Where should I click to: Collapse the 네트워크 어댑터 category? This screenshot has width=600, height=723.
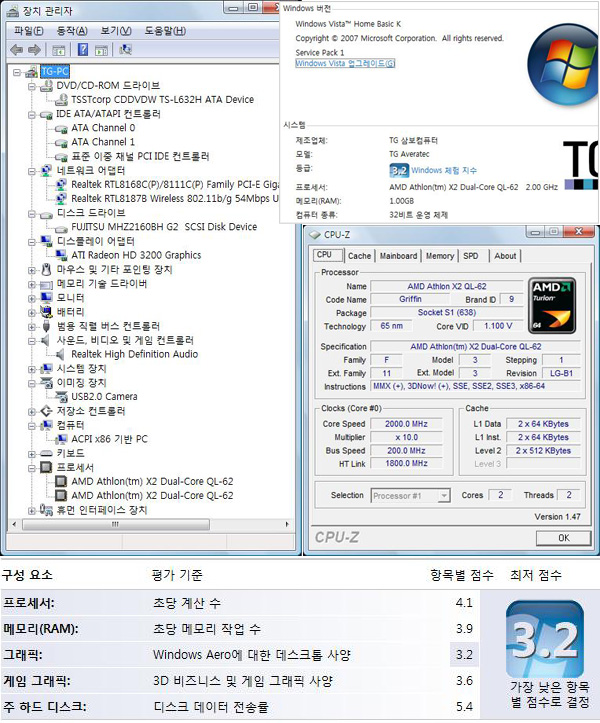[x=31, y=171]
